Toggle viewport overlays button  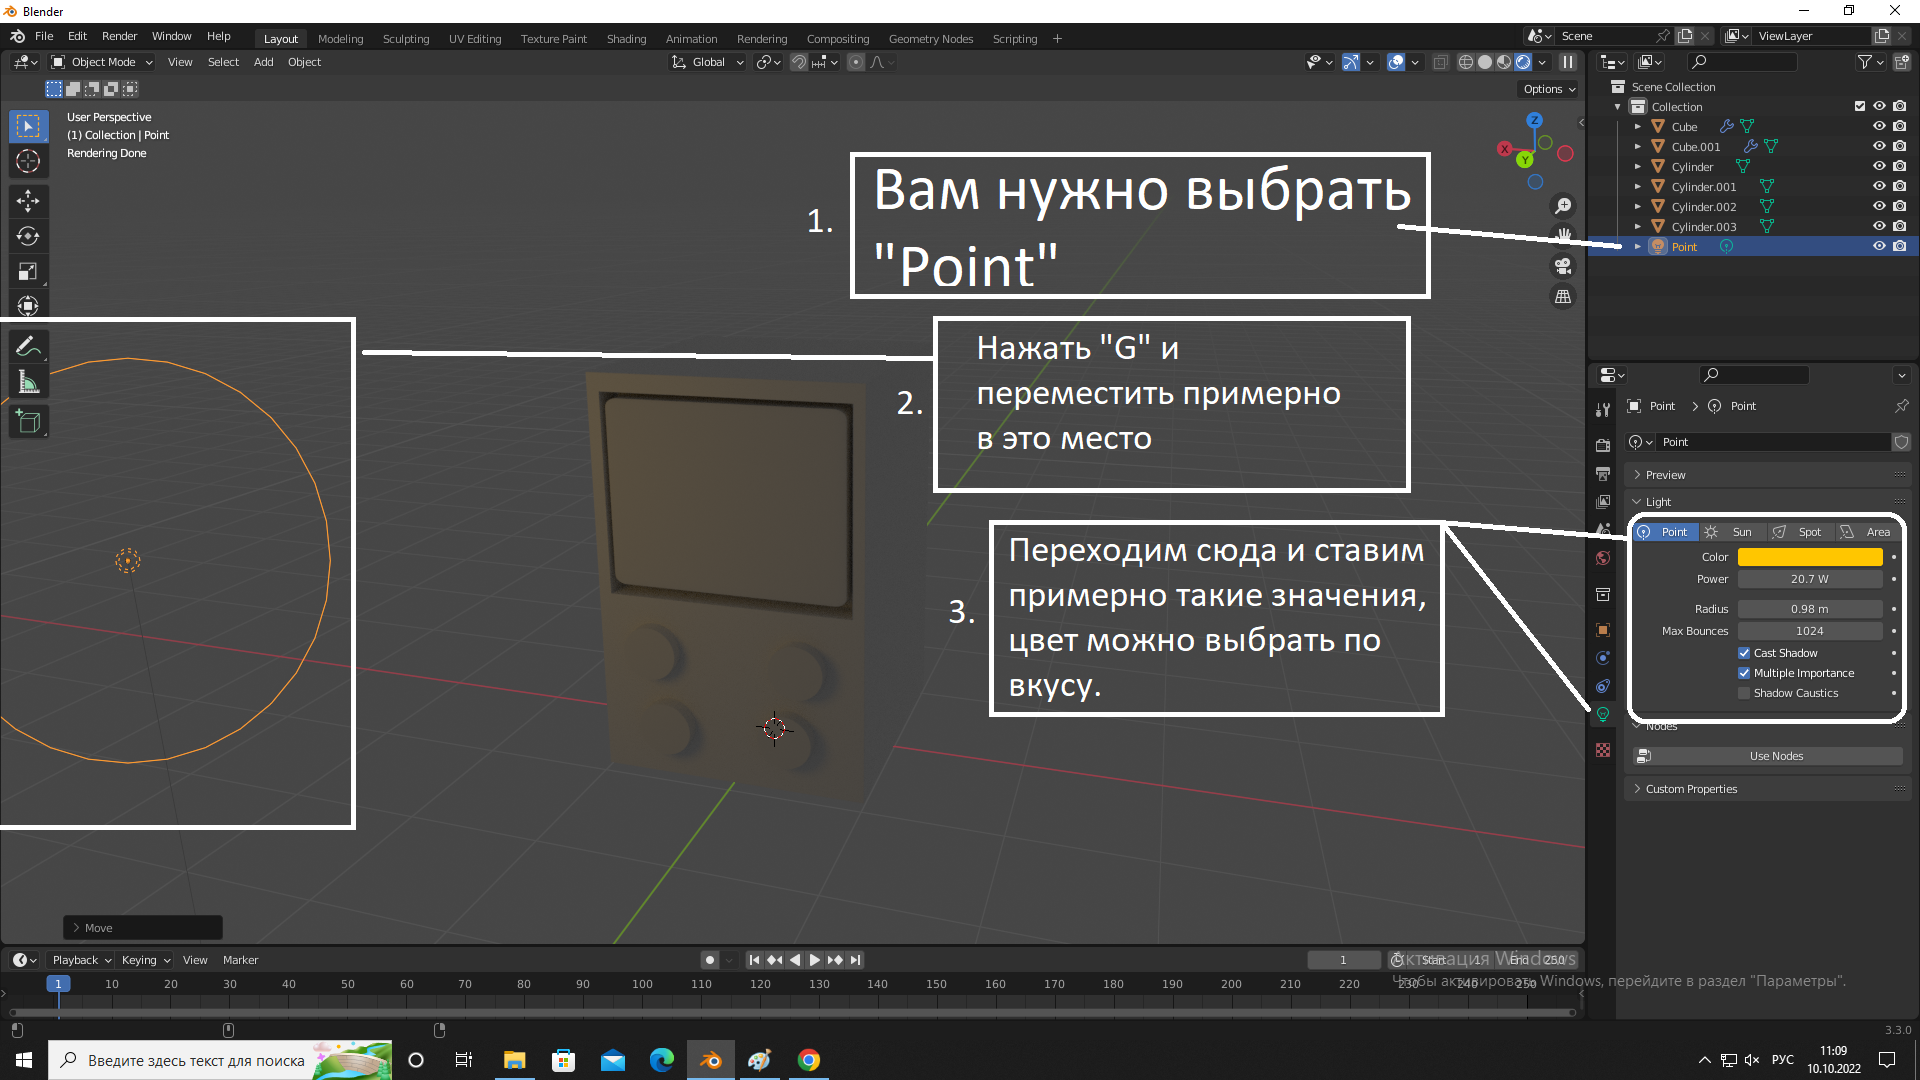pos(1396,62)
